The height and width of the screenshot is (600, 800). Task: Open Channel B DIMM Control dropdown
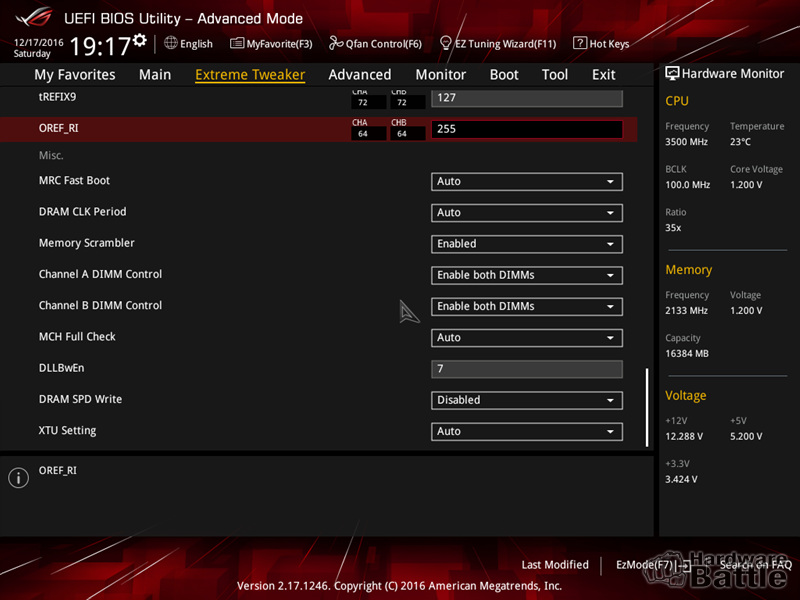527,307
